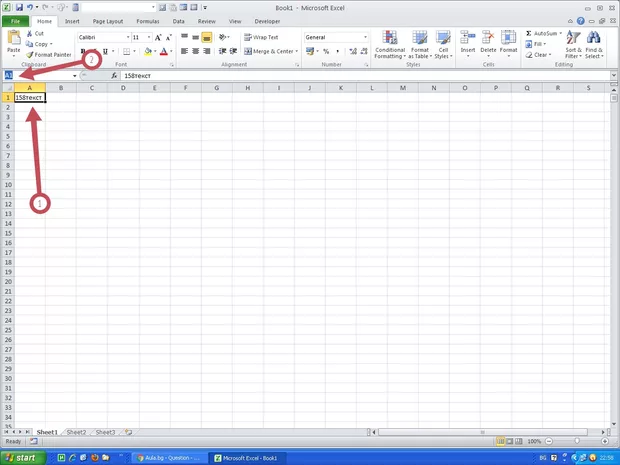
Task: Click the Increase Font Size icon
Action: coord(158,38)
